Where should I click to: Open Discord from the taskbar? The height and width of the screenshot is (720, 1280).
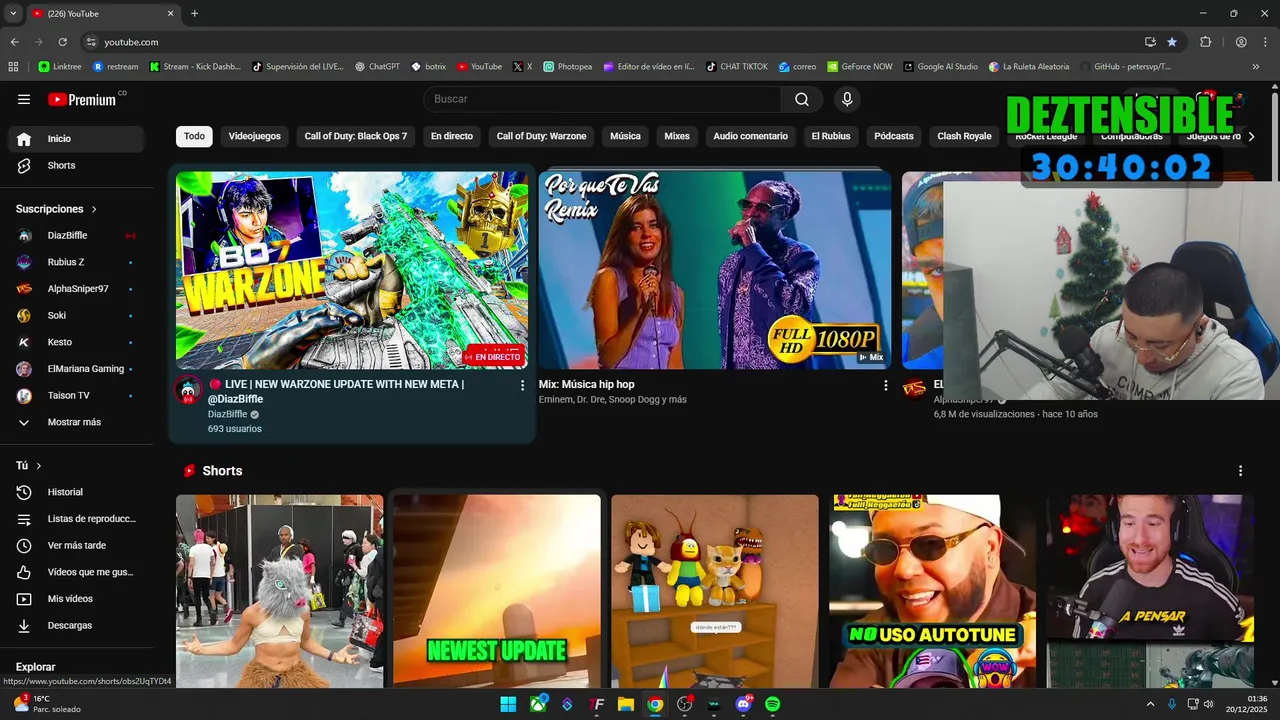(743, 704)
